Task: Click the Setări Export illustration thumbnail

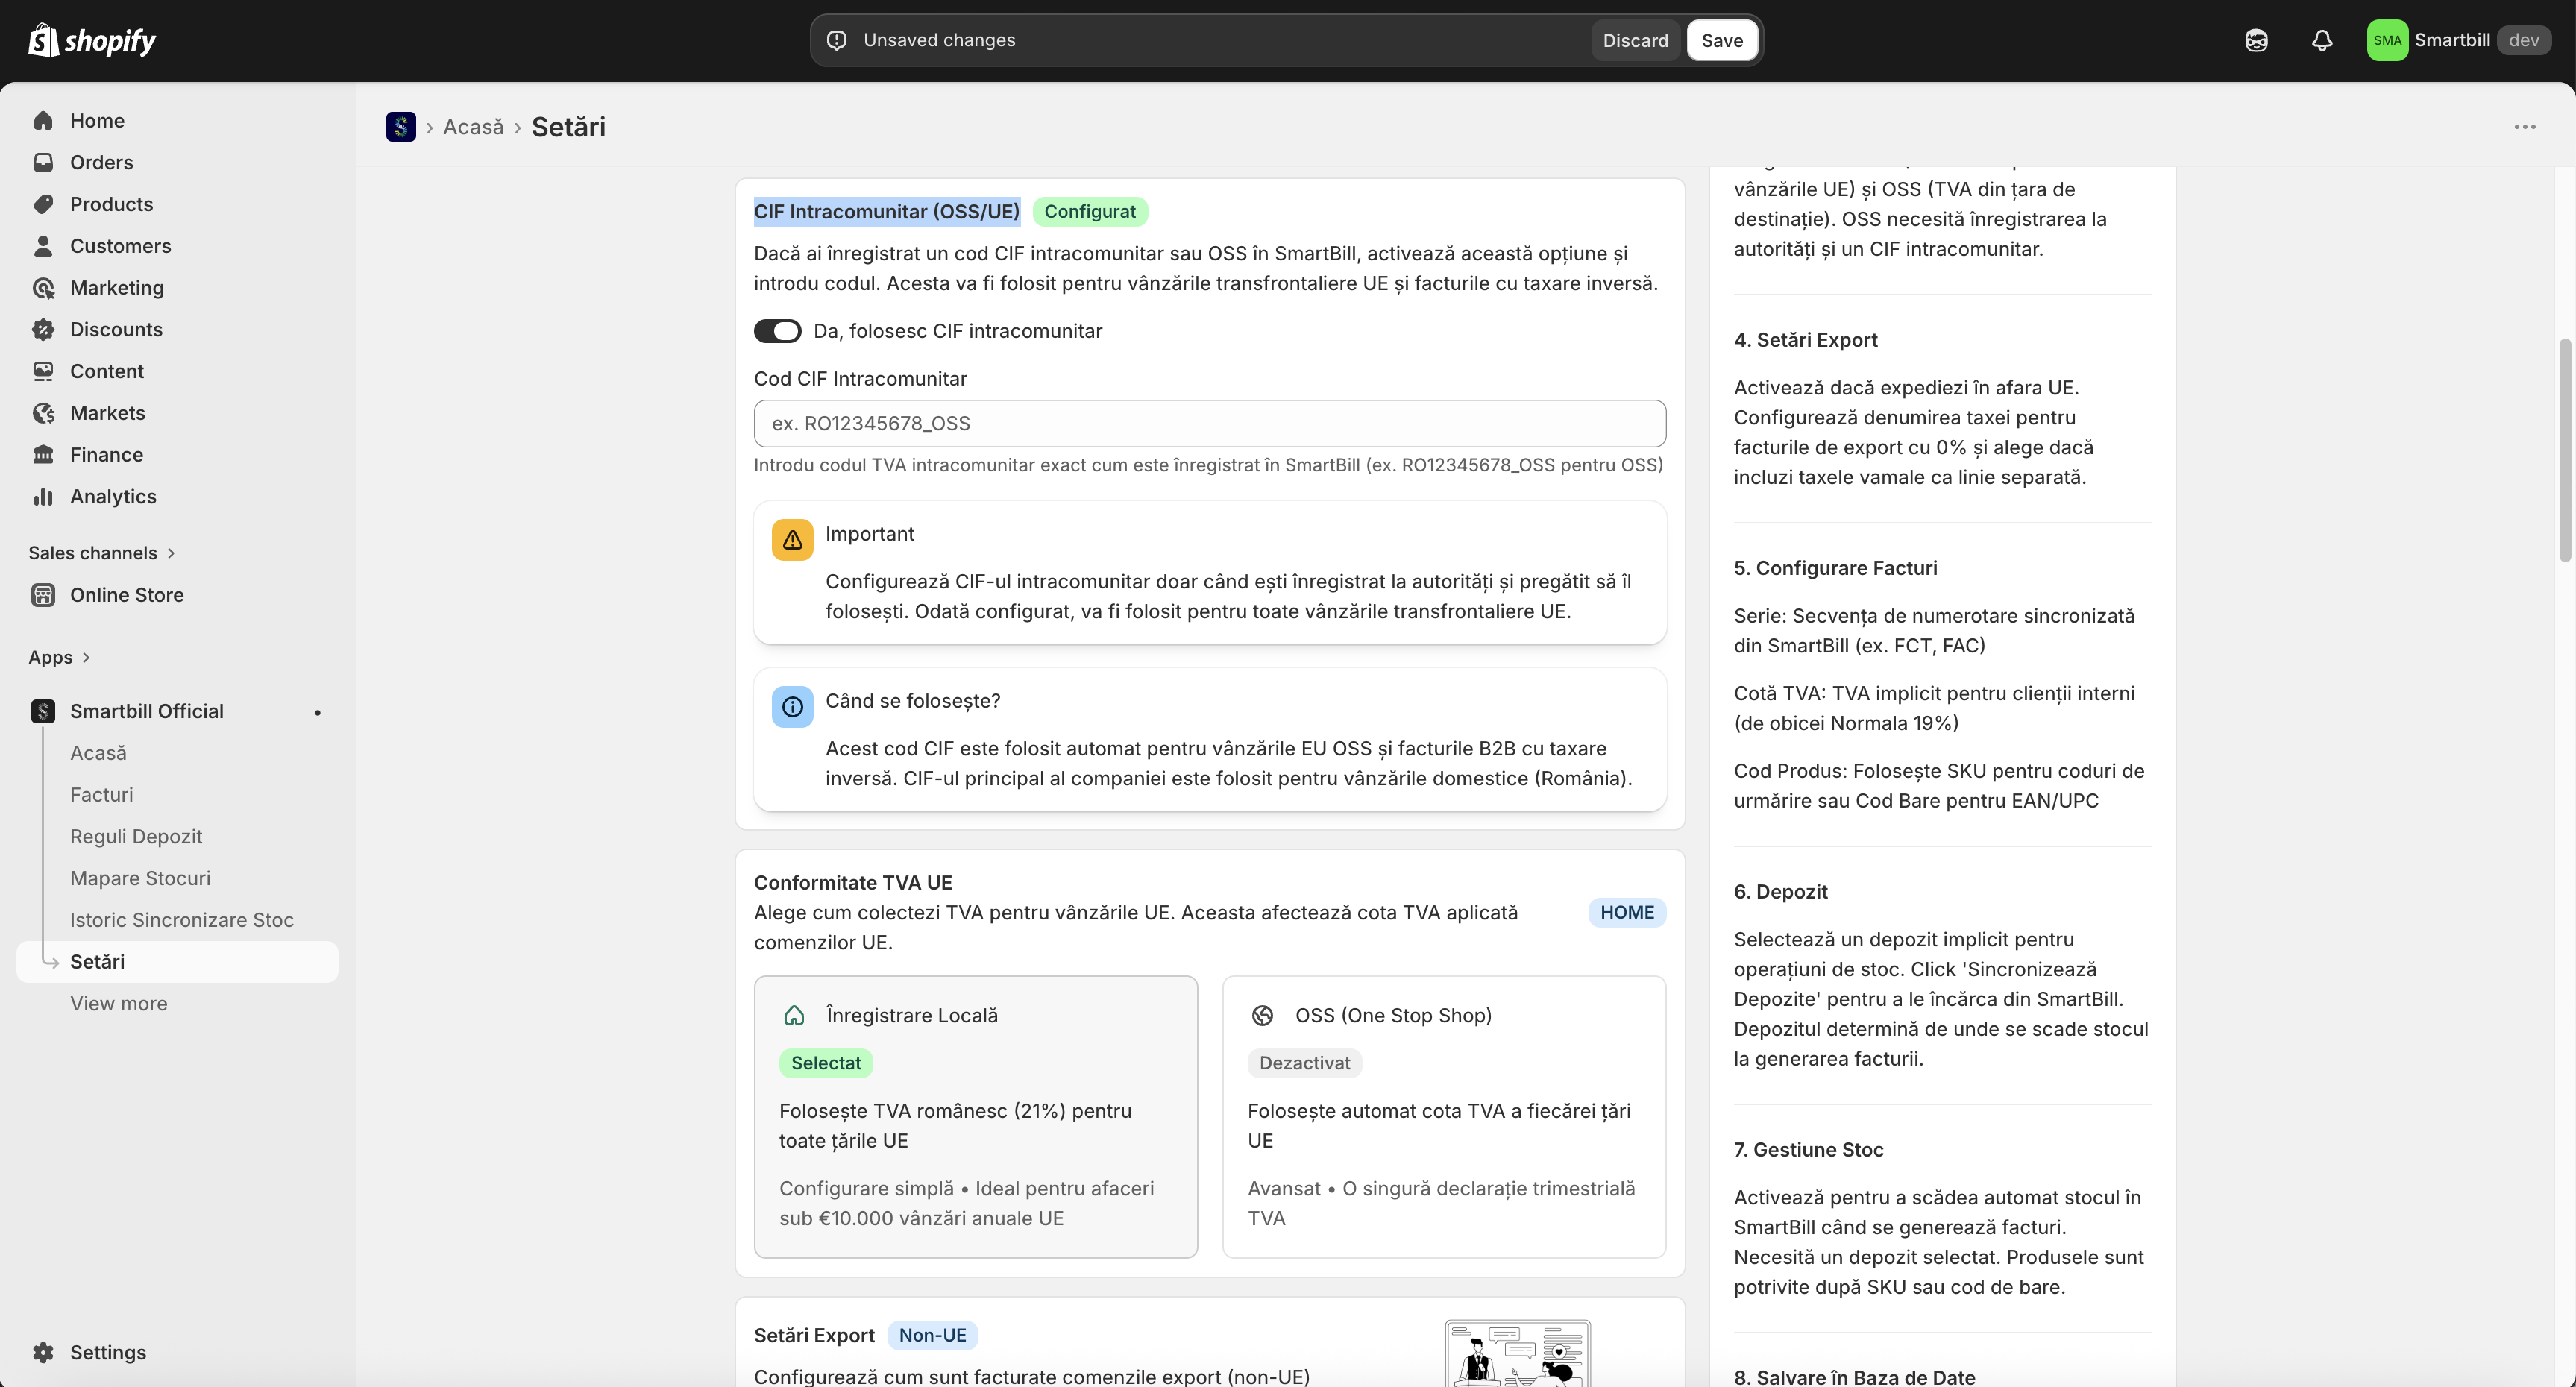Action: coord(1517,1352)
